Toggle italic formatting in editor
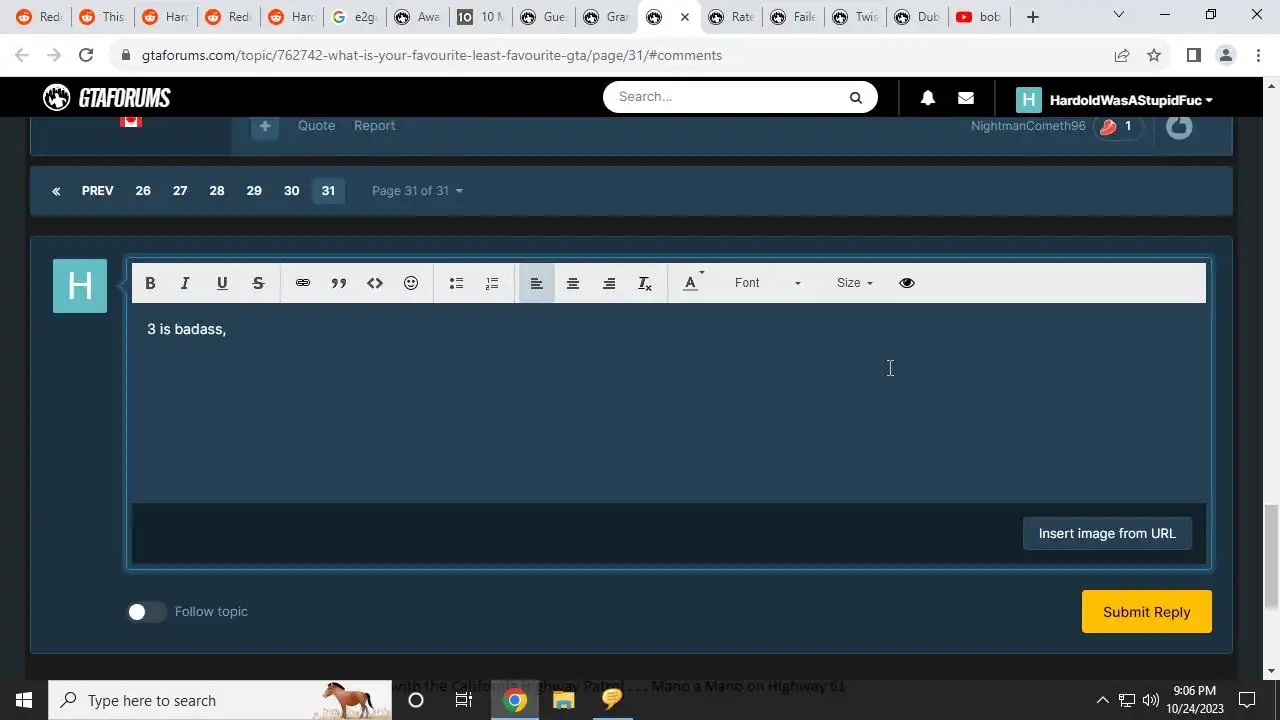 coord(185,283)
